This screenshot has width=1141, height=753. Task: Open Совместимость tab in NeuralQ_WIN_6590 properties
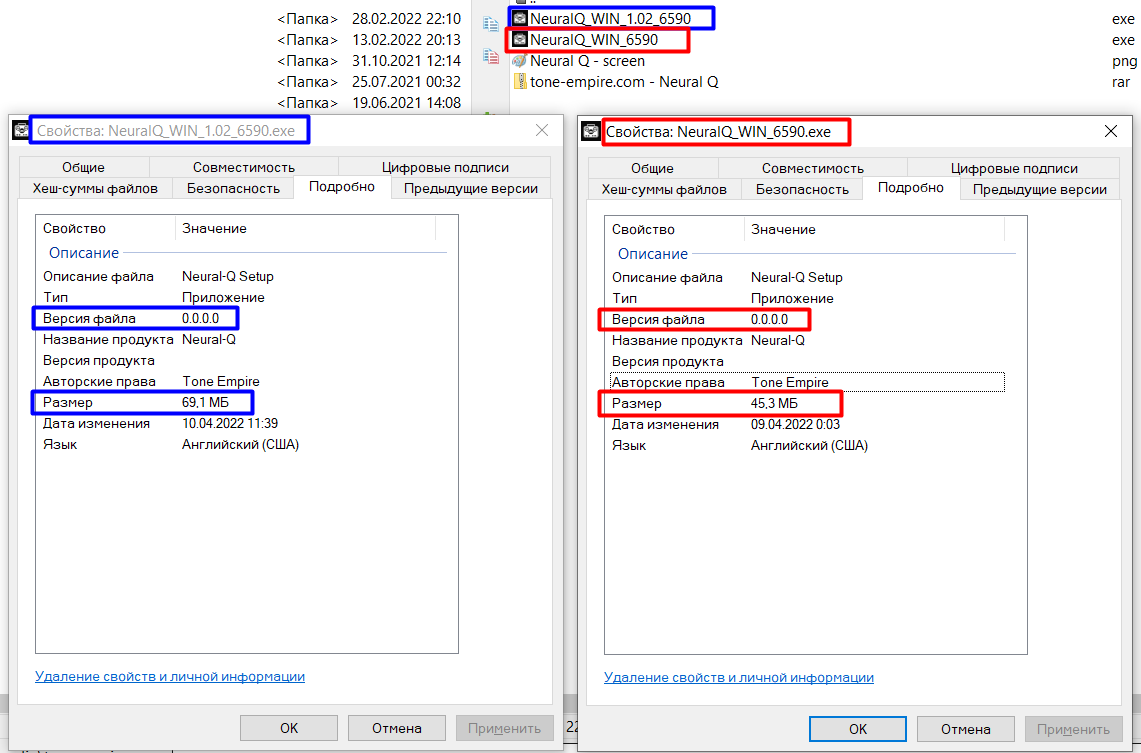point(813,168)
